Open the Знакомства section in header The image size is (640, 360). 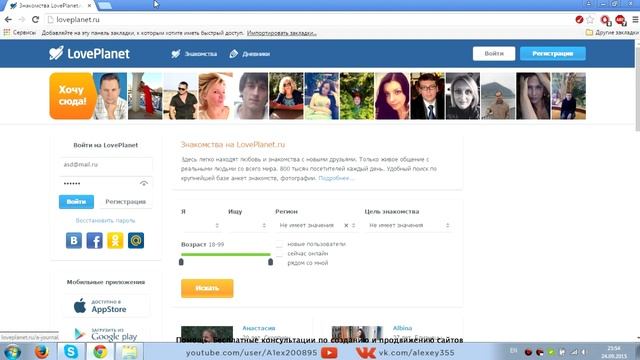point(194,54)
